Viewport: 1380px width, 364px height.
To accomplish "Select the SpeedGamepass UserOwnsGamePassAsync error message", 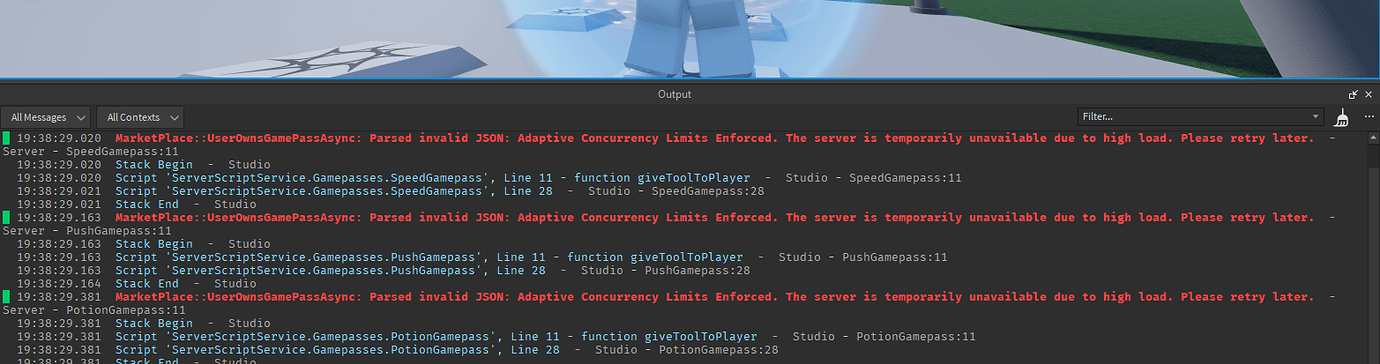I will [715, 138].
